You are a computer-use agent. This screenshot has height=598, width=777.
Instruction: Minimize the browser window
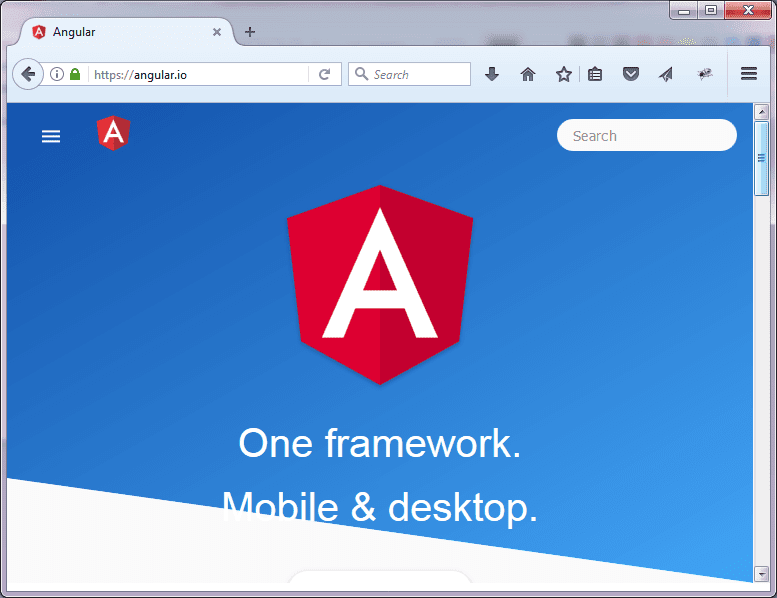click(684, 10)
